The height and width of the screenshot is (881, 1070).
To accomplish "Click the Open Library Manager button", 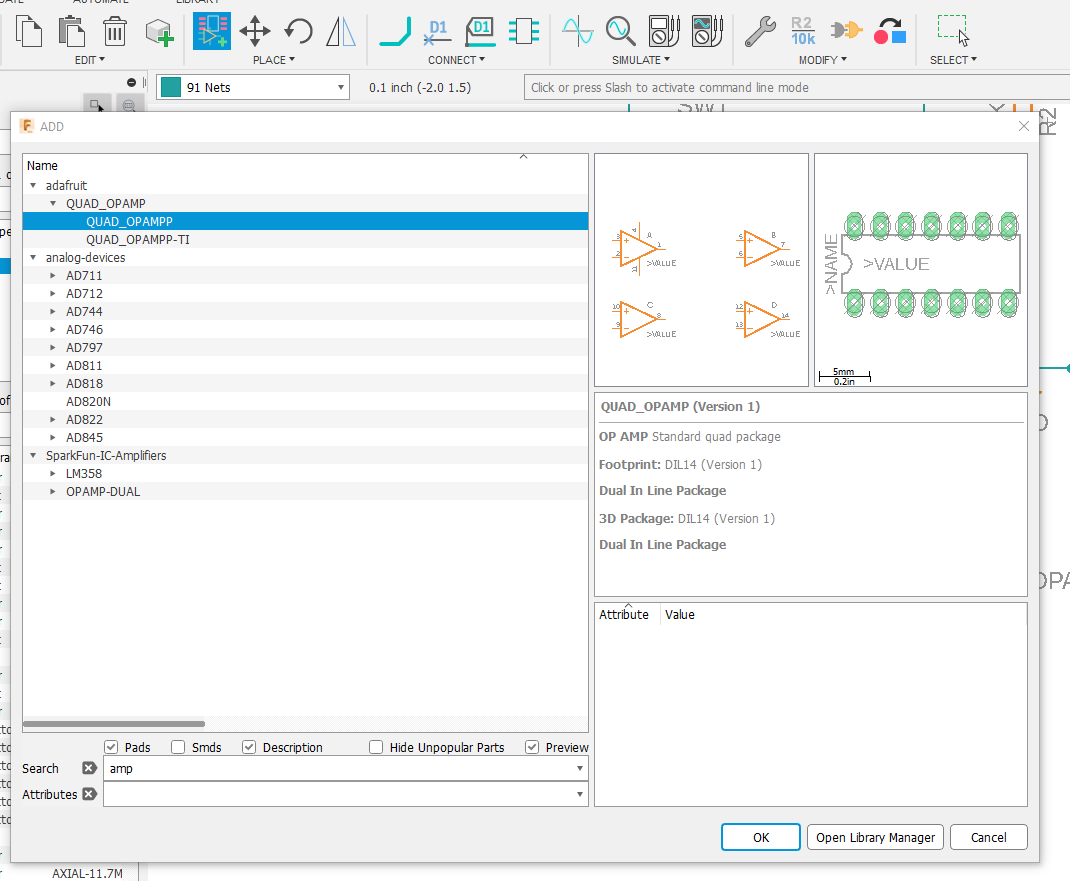I will [875, 837].
